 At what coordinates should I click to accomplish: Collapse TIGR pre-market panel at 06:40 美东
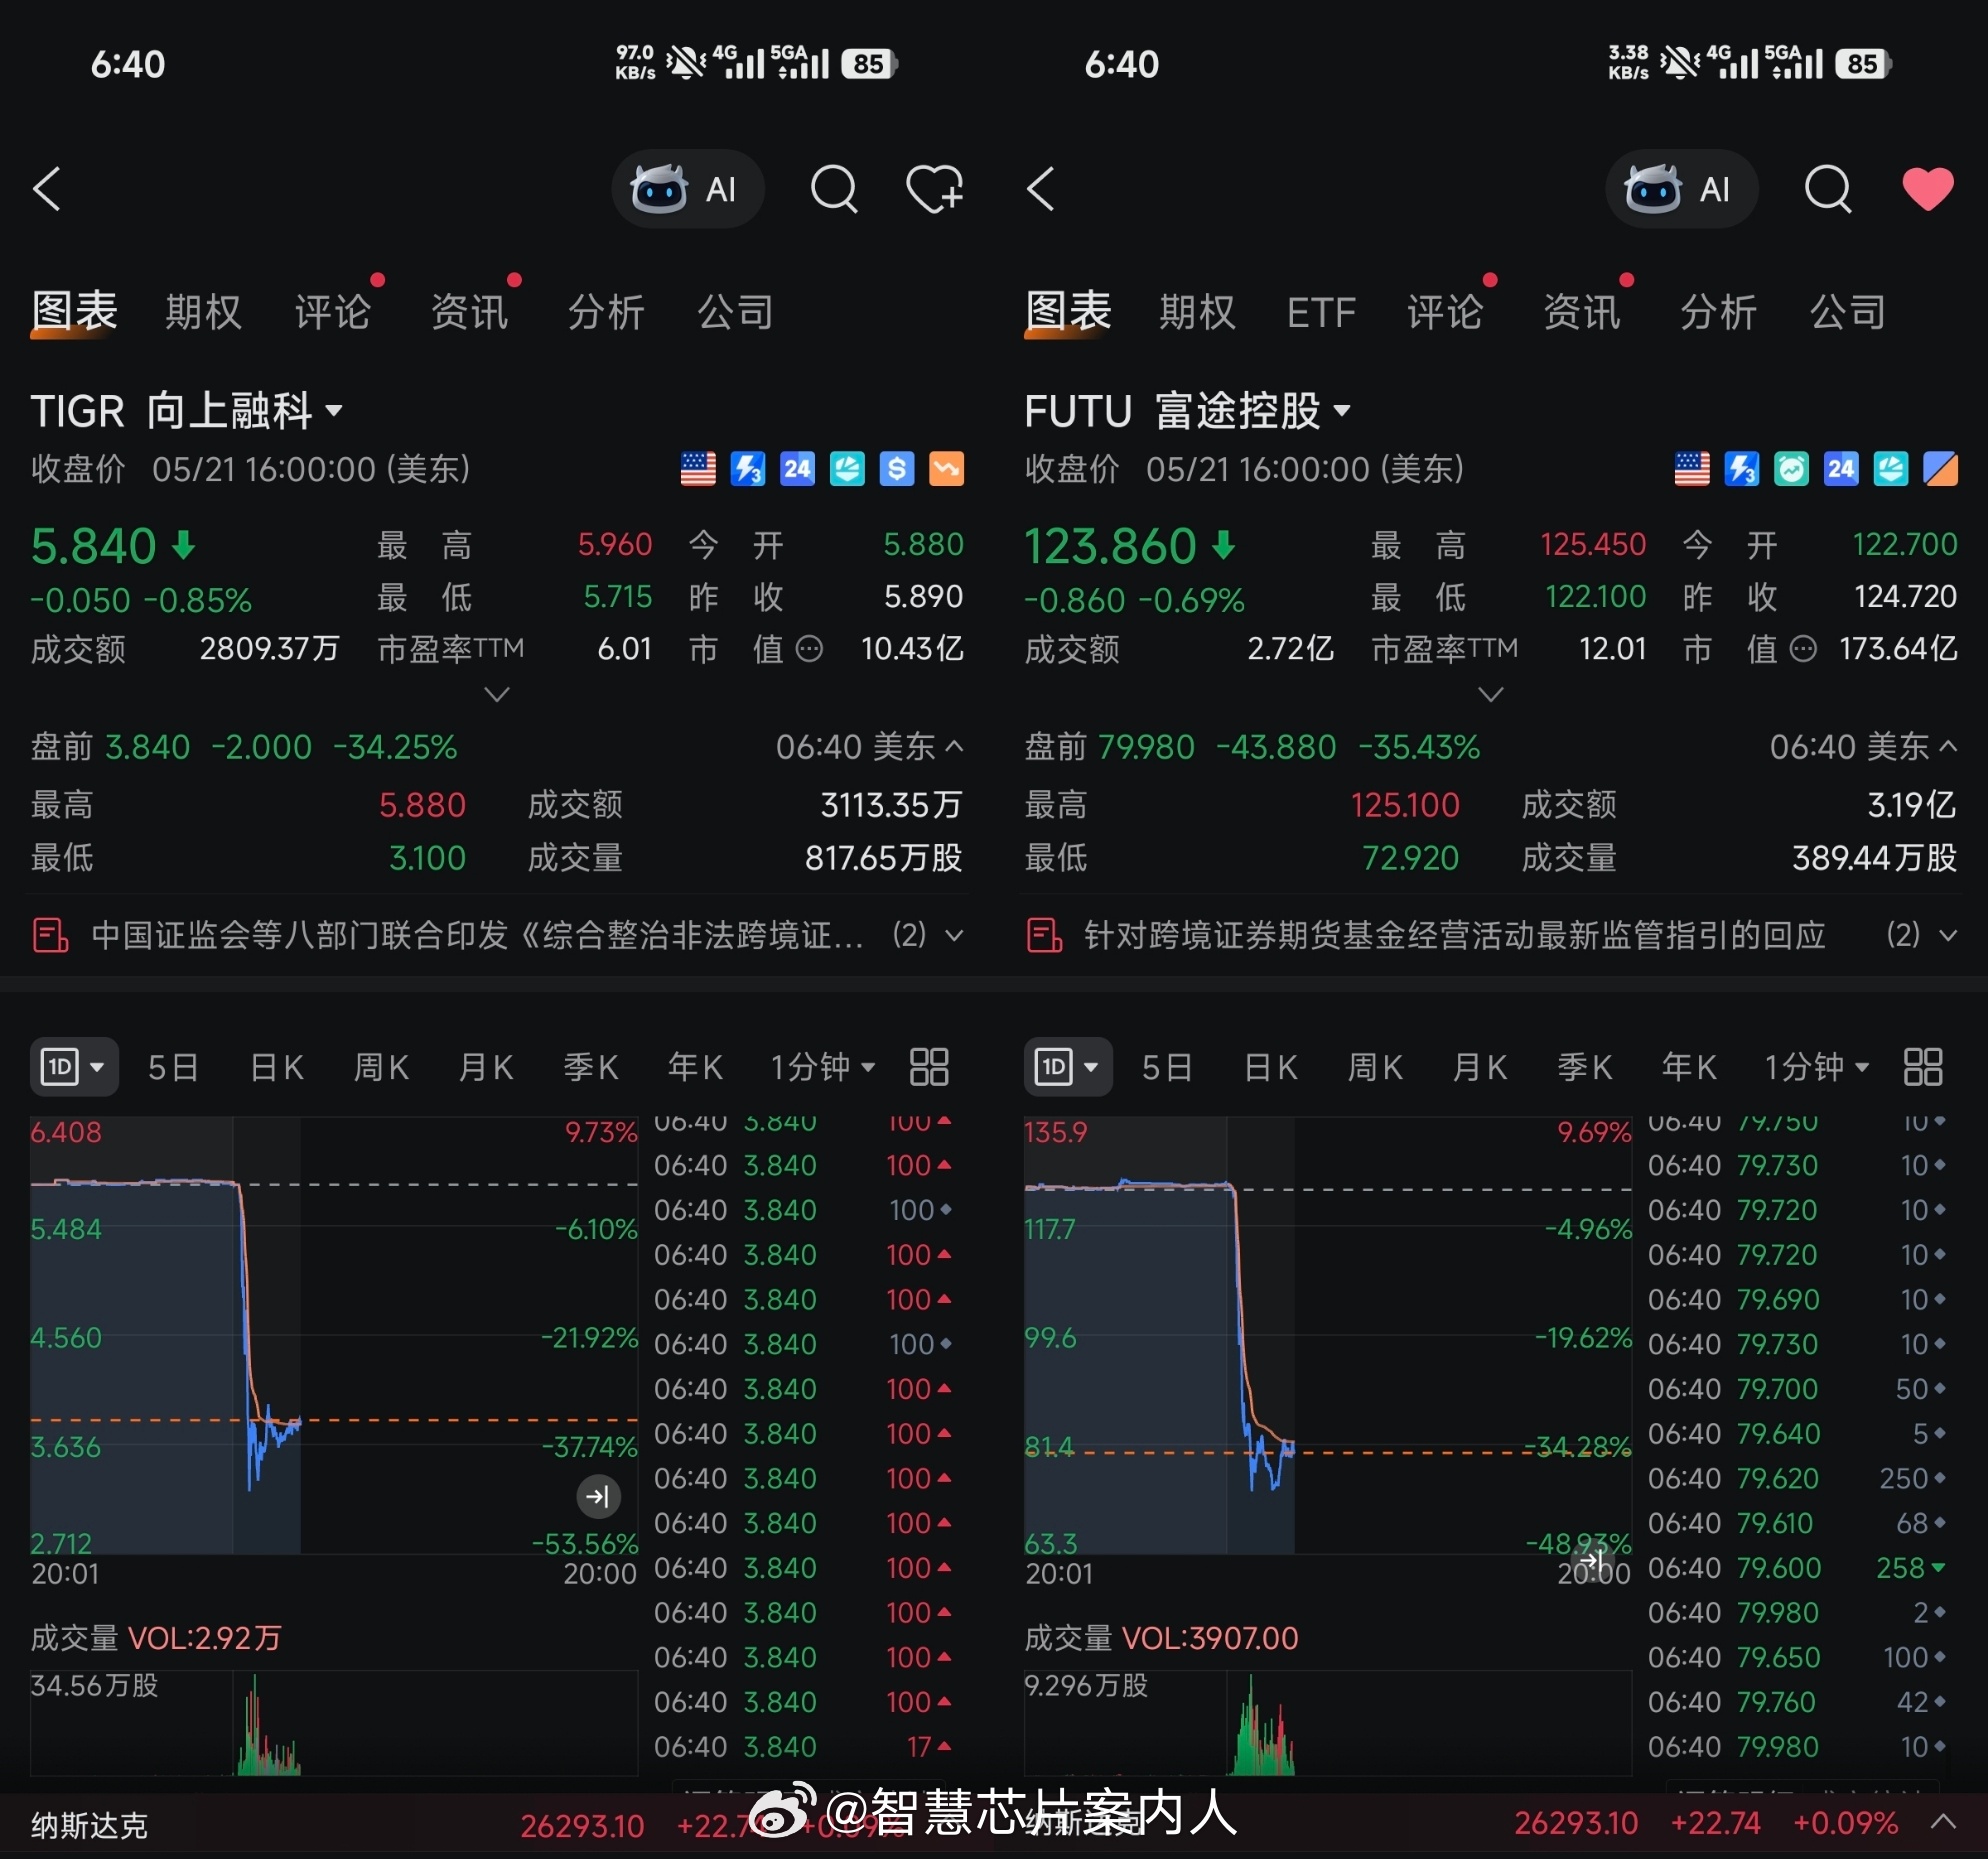[954, 746]
